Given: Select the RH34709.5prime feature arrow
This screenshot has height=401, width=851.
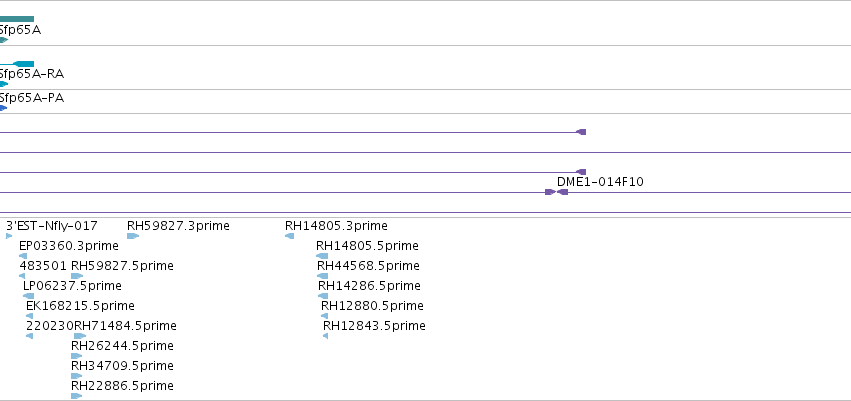Looking at the screenshot, I should [77, 376].
